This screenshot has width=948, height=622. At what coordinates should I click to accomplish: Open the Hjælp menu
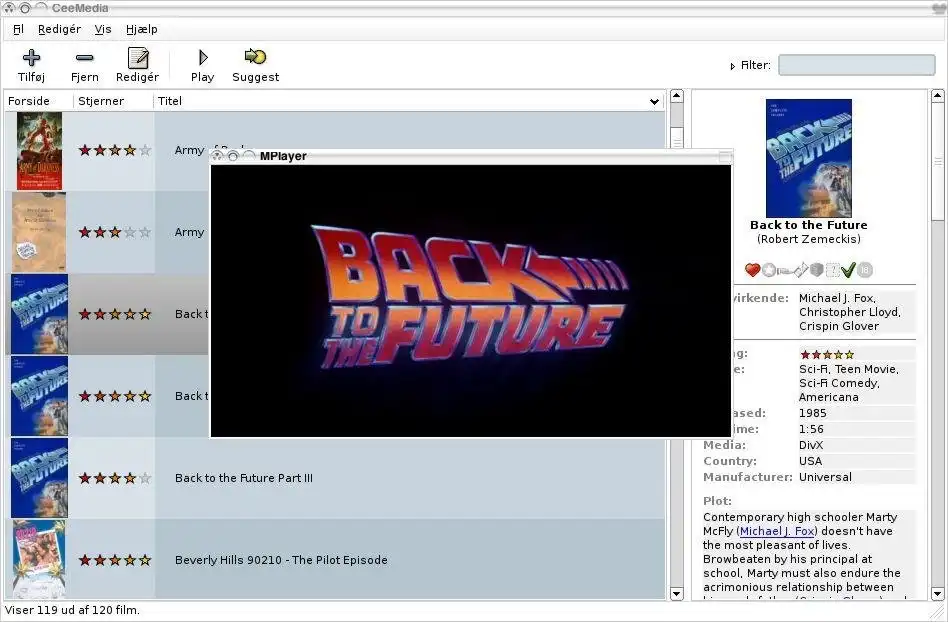coord(141,29)
